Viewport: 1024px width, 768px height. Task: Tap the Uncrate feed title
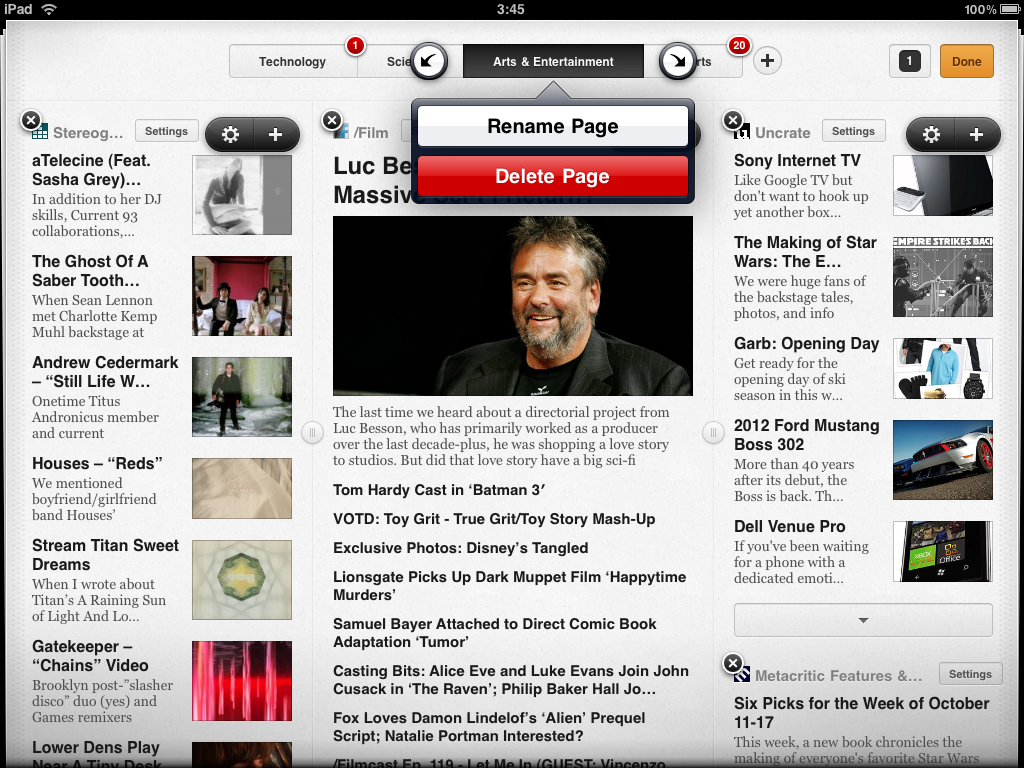click(x=782, y=133)
